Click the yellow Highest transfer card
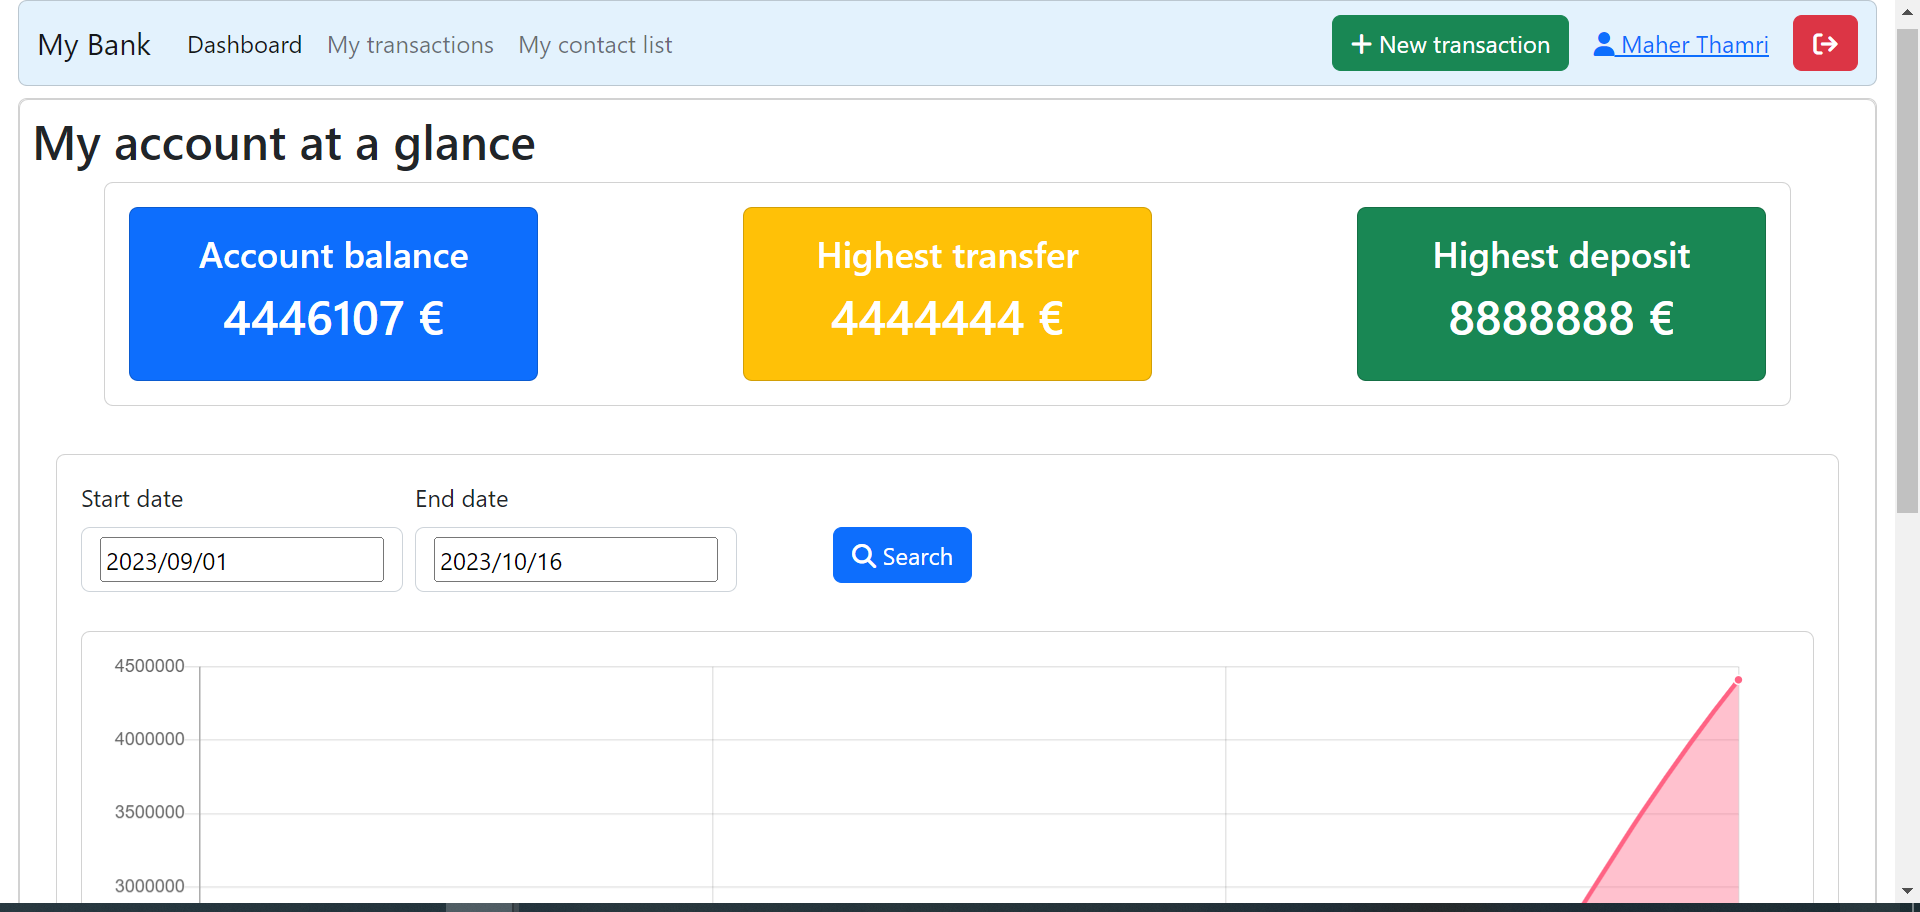The height and width of the screenshot is (912, 1920). (947, 293)
